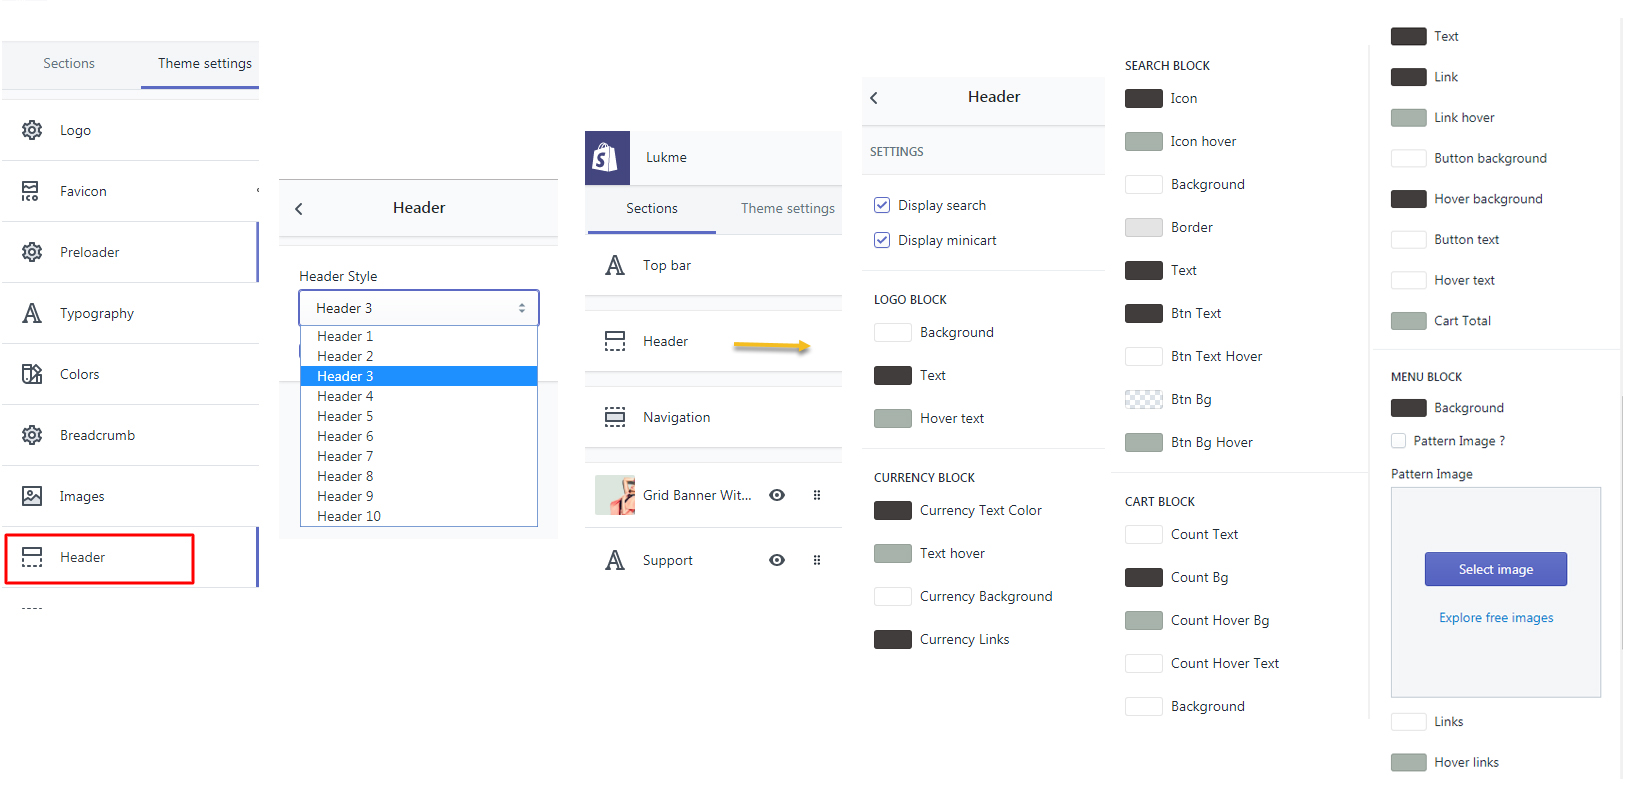
Task: Click the Select image button
Action: pos(1496,569)
